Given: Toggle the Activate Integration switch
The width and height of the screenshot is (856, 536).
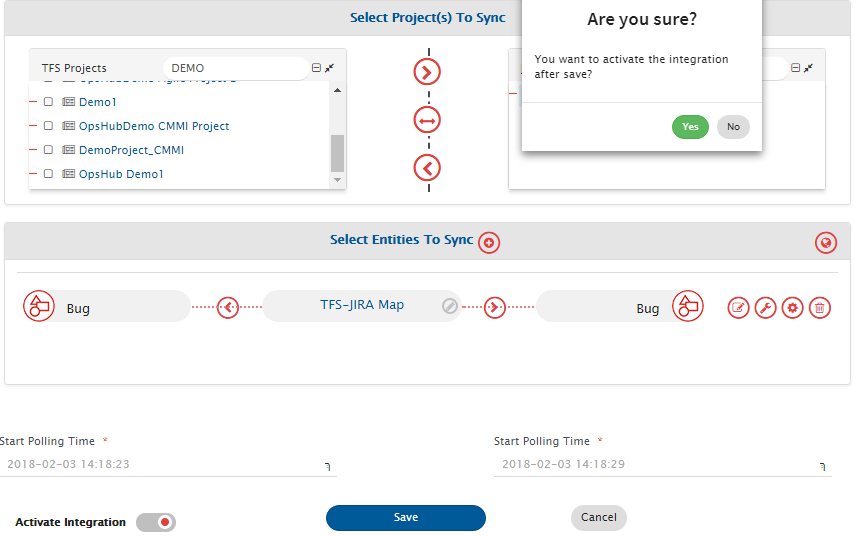Looking at the screenshot, I should (156, 522).
